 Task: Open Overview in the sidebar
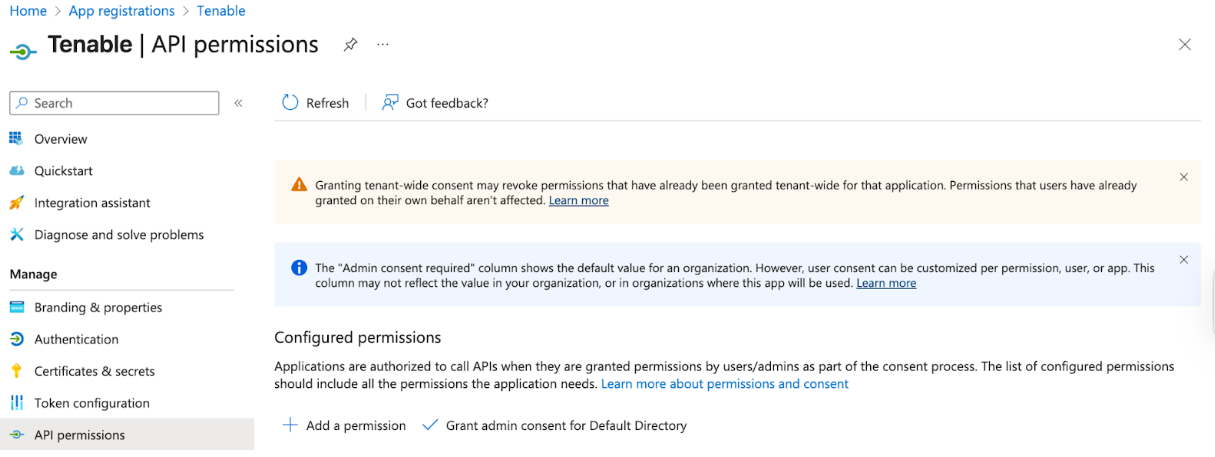[60, 139]
